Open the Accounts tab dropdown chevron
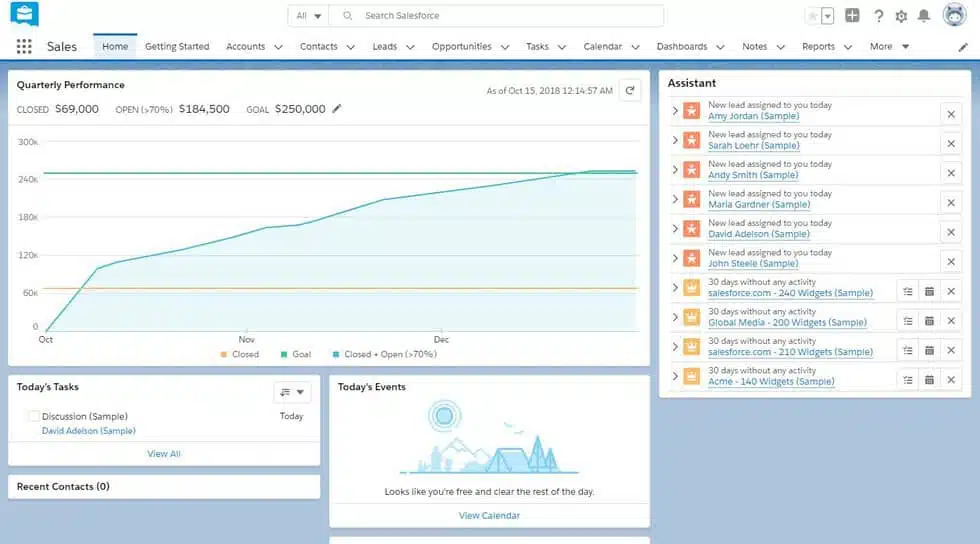 point(279,47)
